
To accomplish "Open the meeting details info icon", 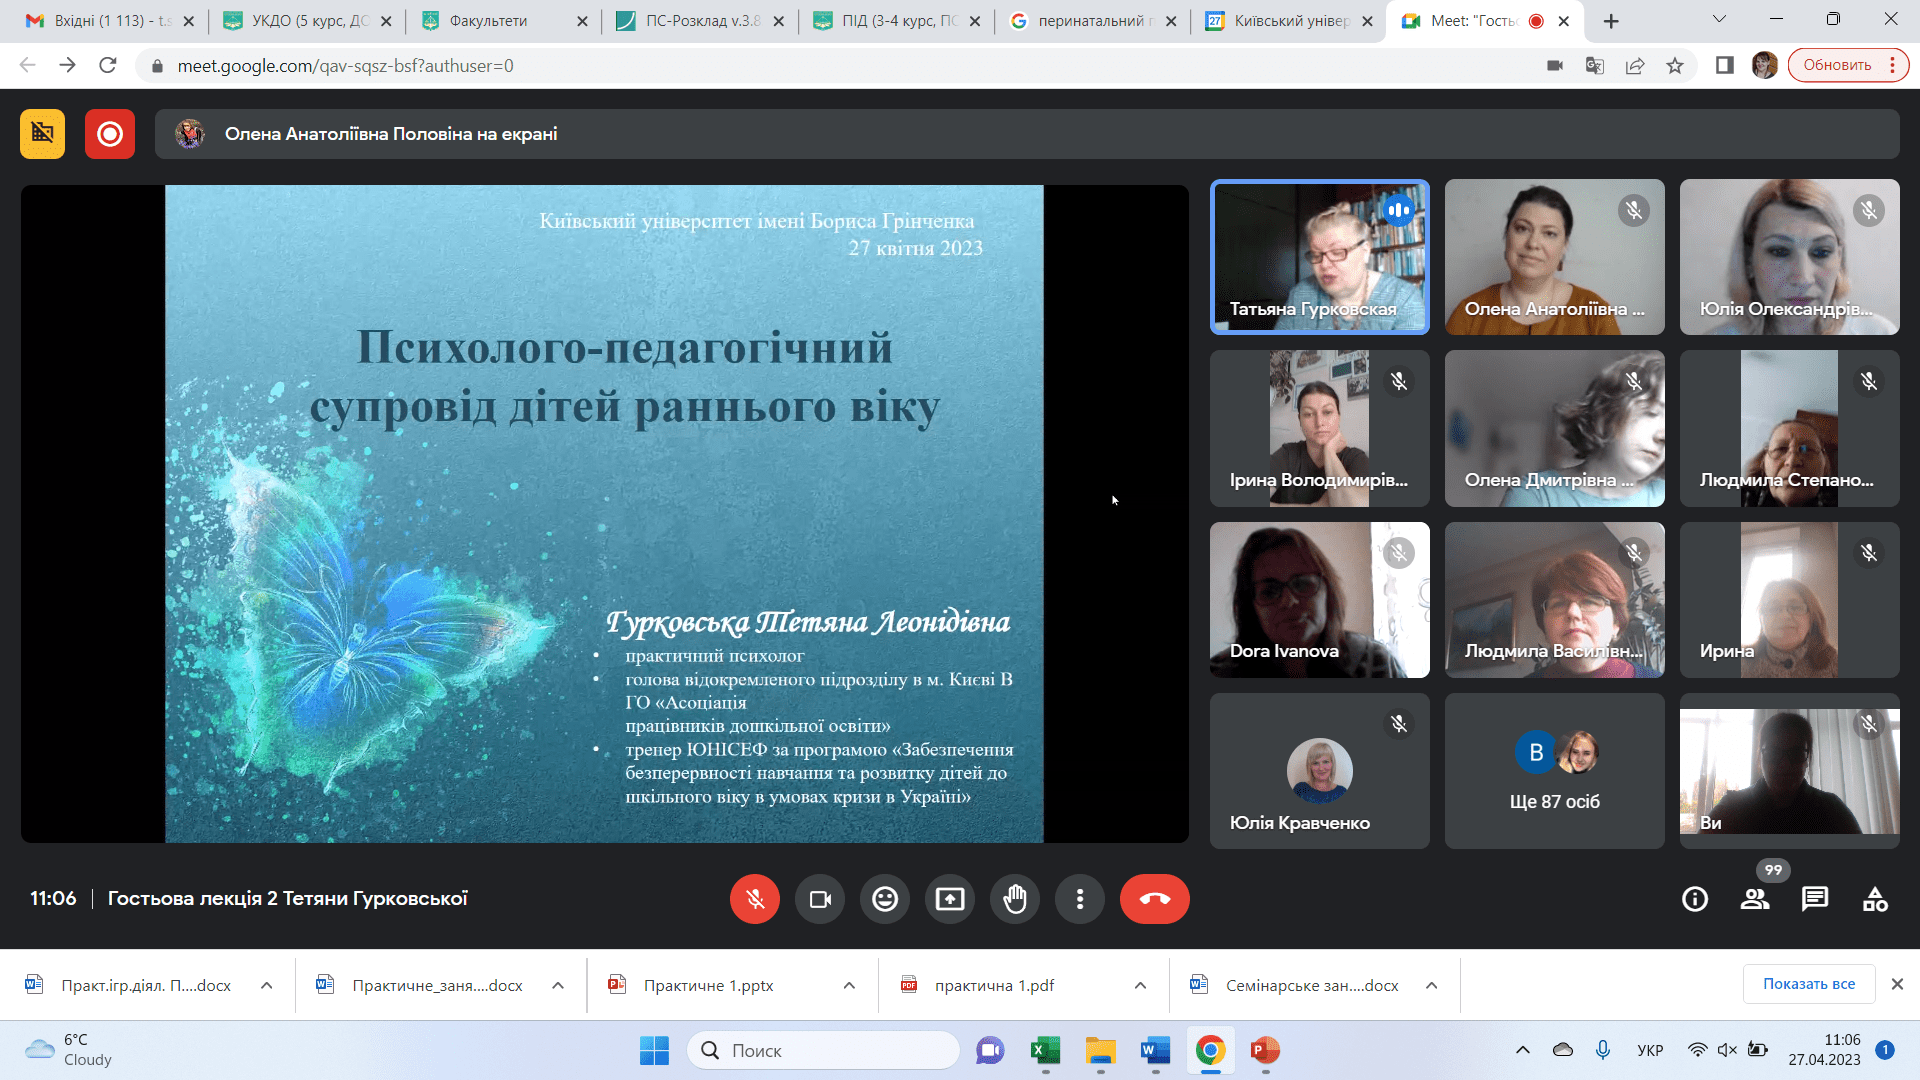I will (x=1695, y=899).
